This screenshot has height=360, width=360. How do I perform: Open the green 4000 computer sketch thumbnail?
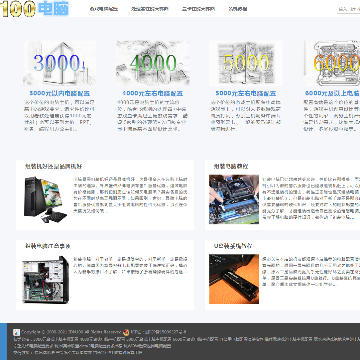point(153,63)
